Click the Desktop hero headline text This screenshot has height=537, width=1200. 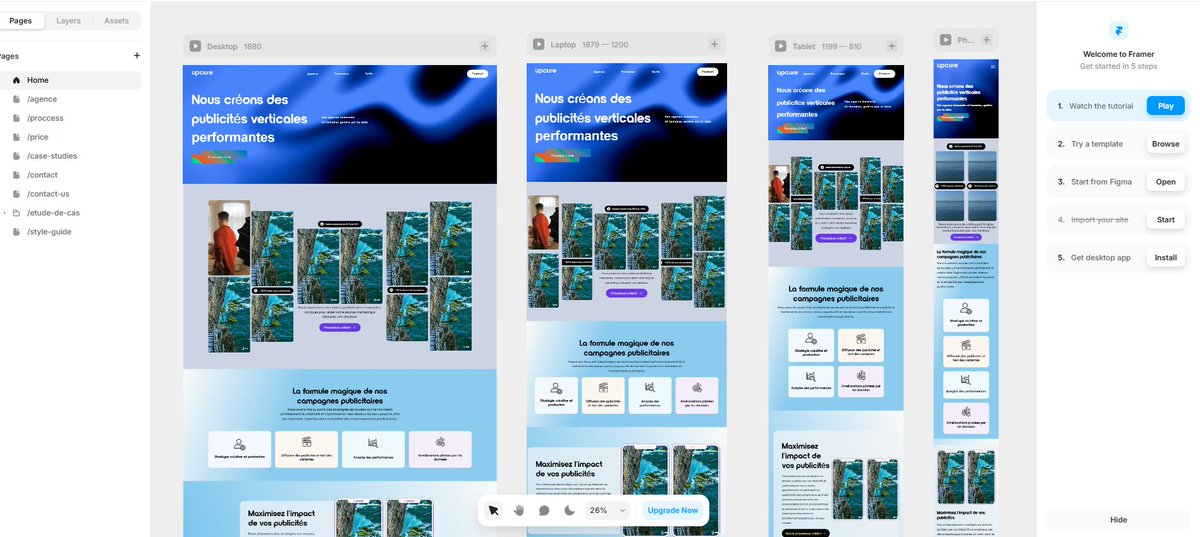(x=250, y=118)
